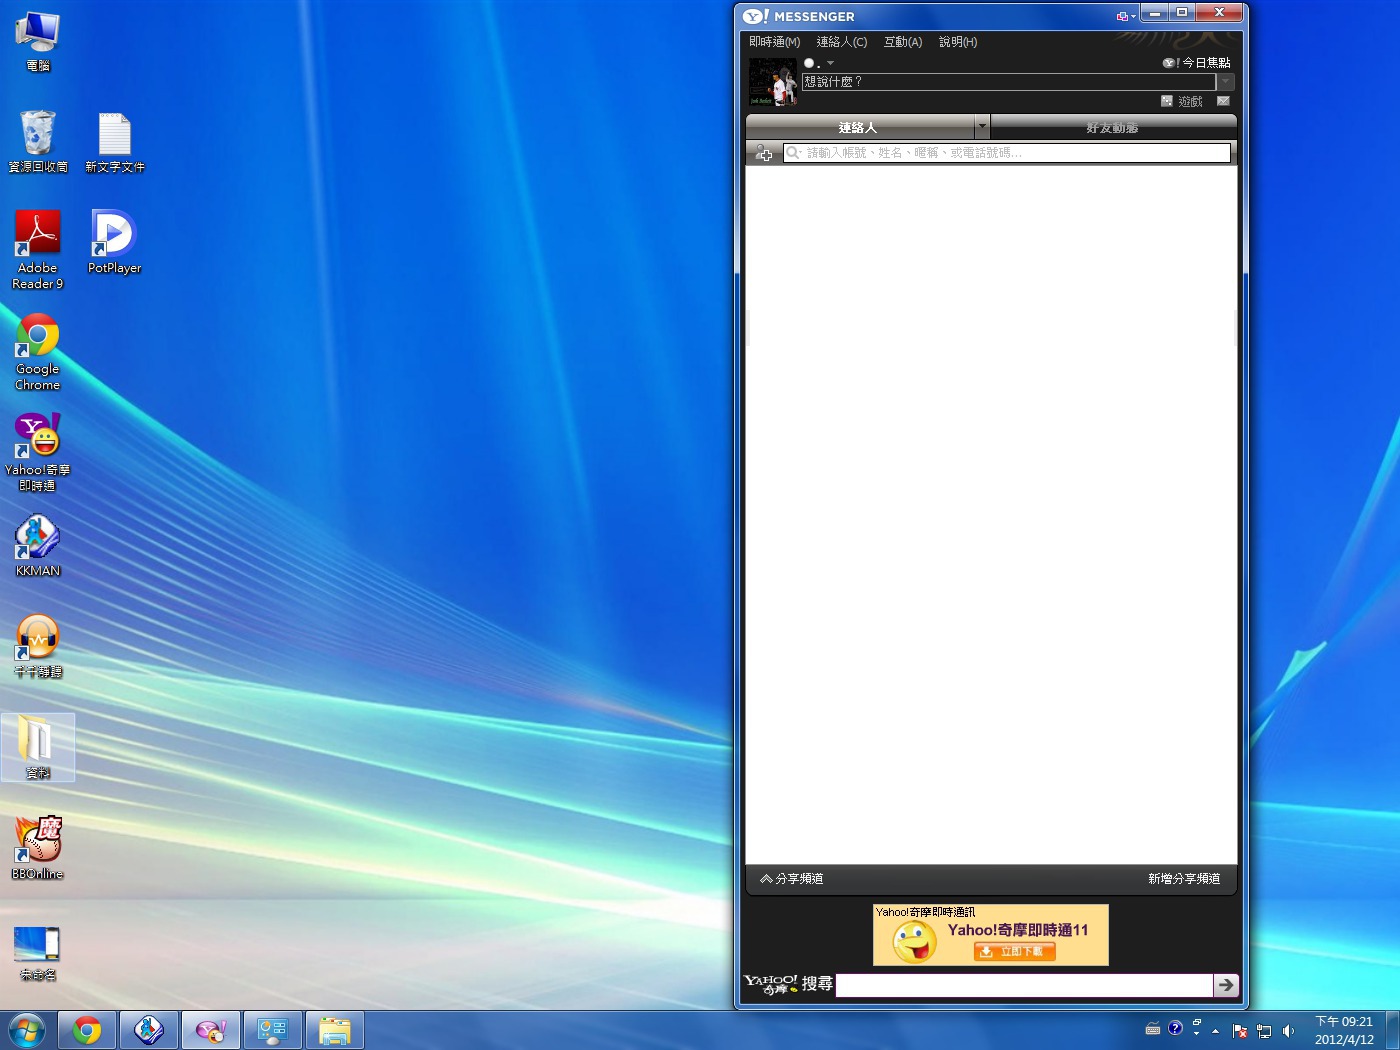Switch to the 連絡人 tab

(x=859, y=127)
